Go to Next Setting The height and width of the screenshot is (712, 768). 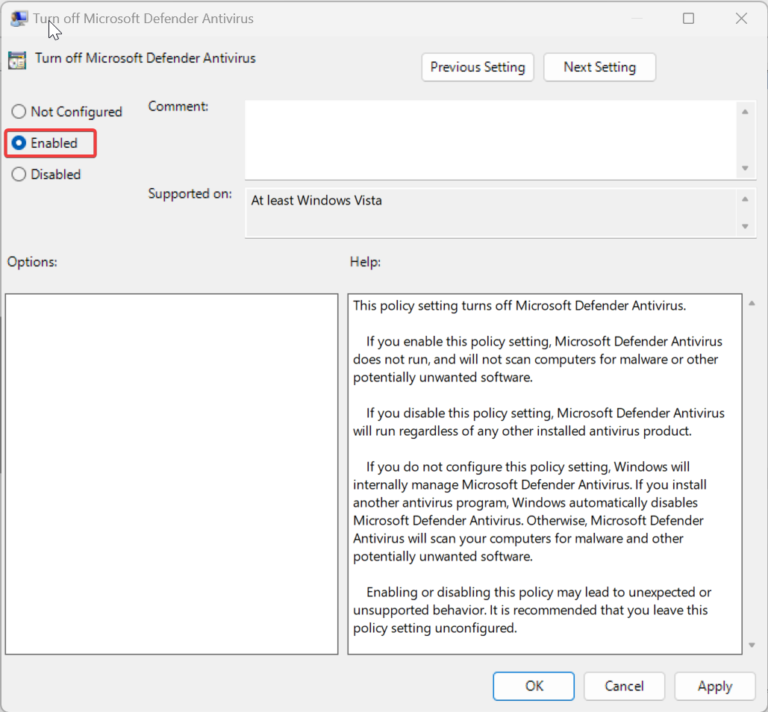(600, 67)
